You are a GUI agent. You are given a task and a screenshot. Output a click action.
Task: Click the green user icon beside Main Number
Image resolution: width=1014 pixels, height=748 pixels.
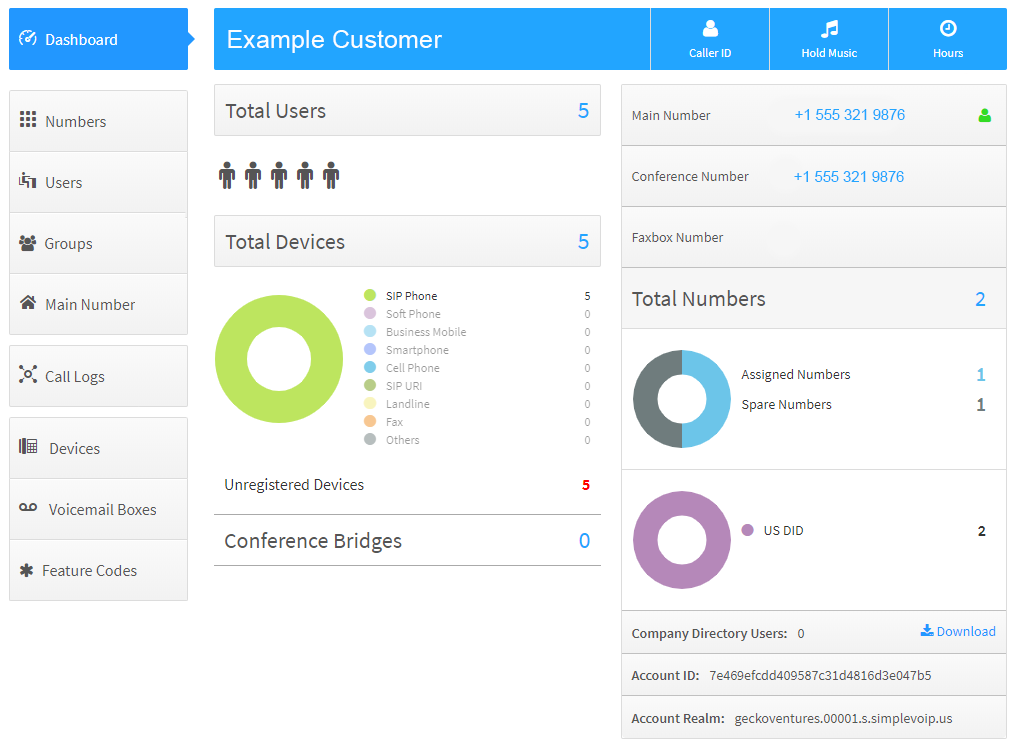pyautogui.click(x=984, y=116)
